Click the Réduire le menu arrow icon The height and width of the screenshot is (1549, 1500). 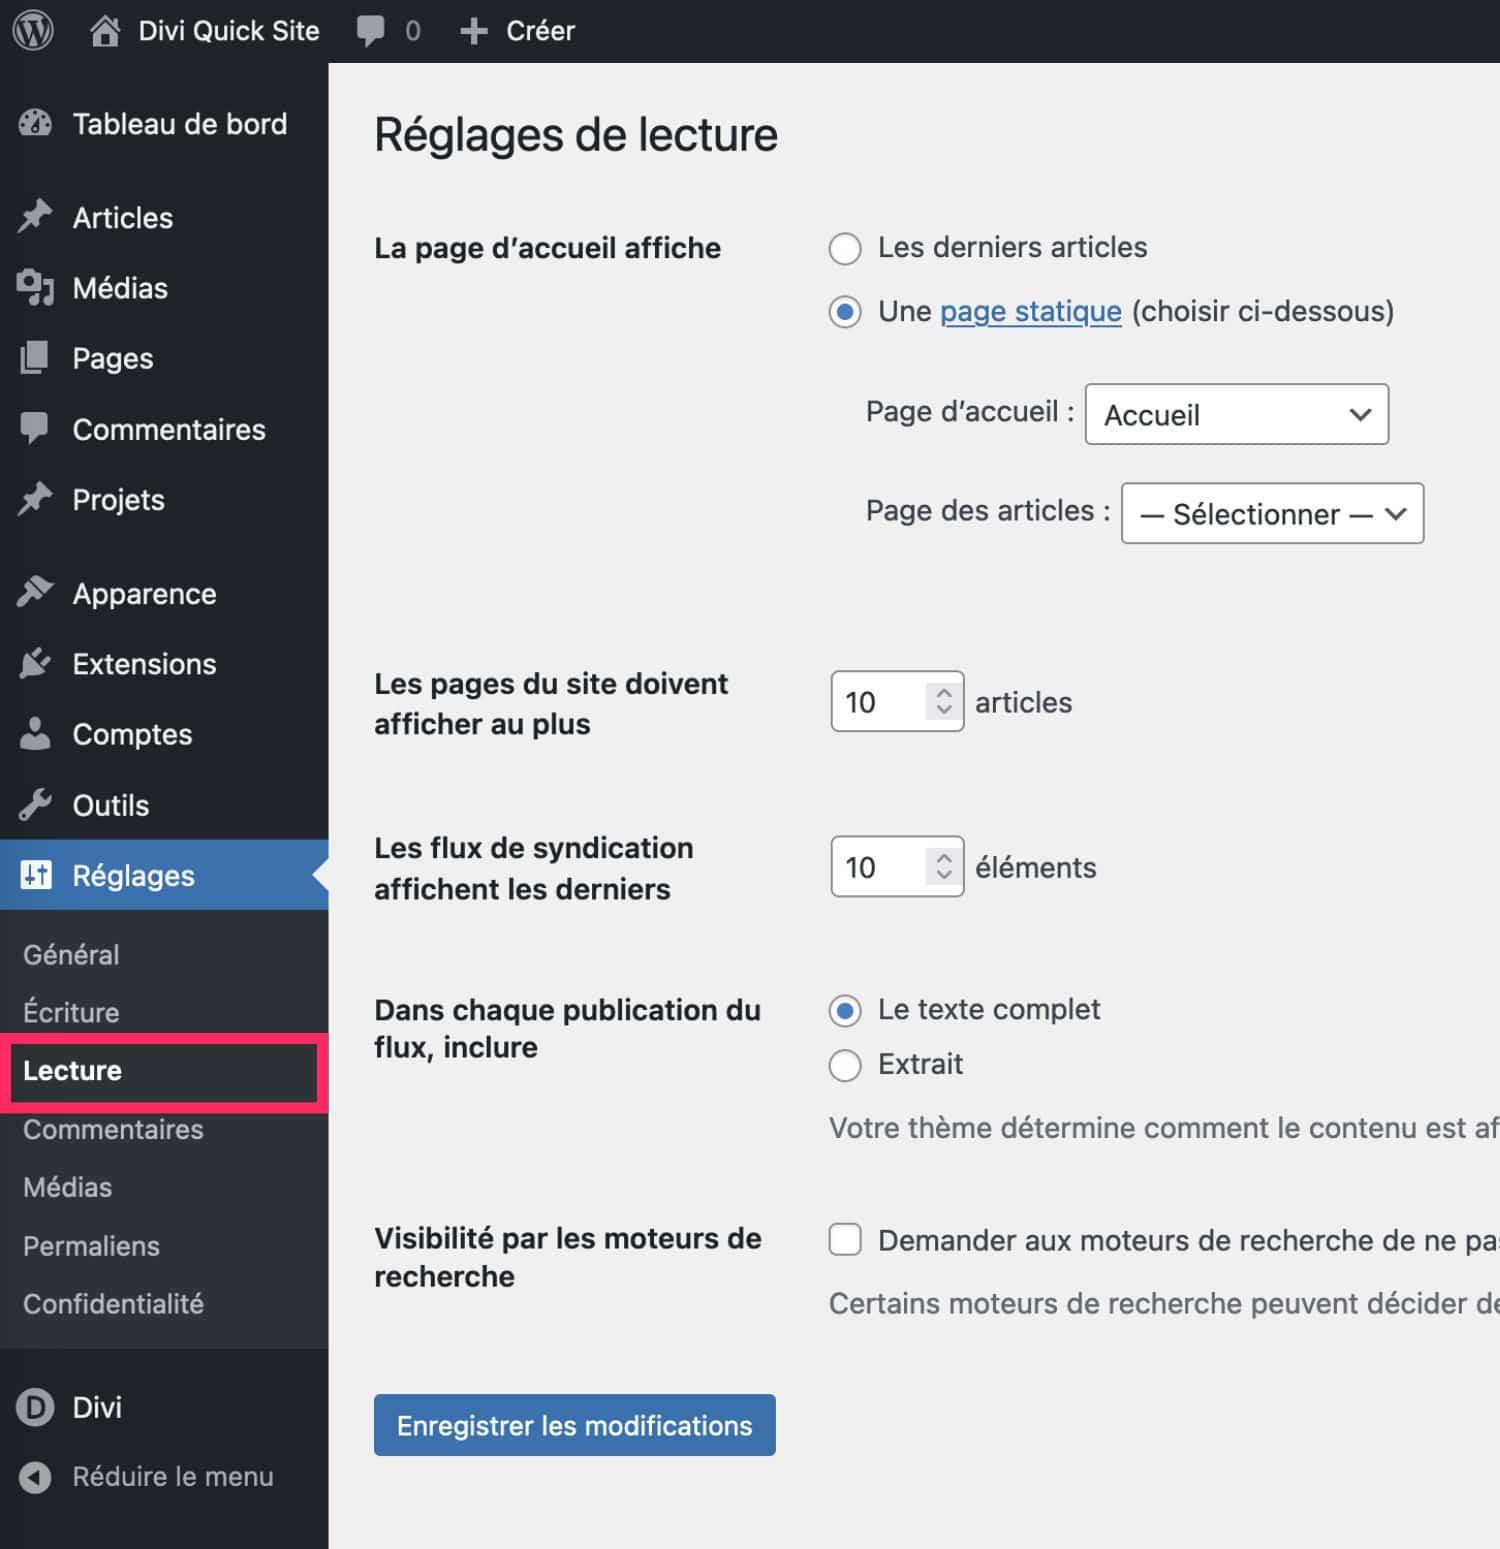(x=35, y=1477)
